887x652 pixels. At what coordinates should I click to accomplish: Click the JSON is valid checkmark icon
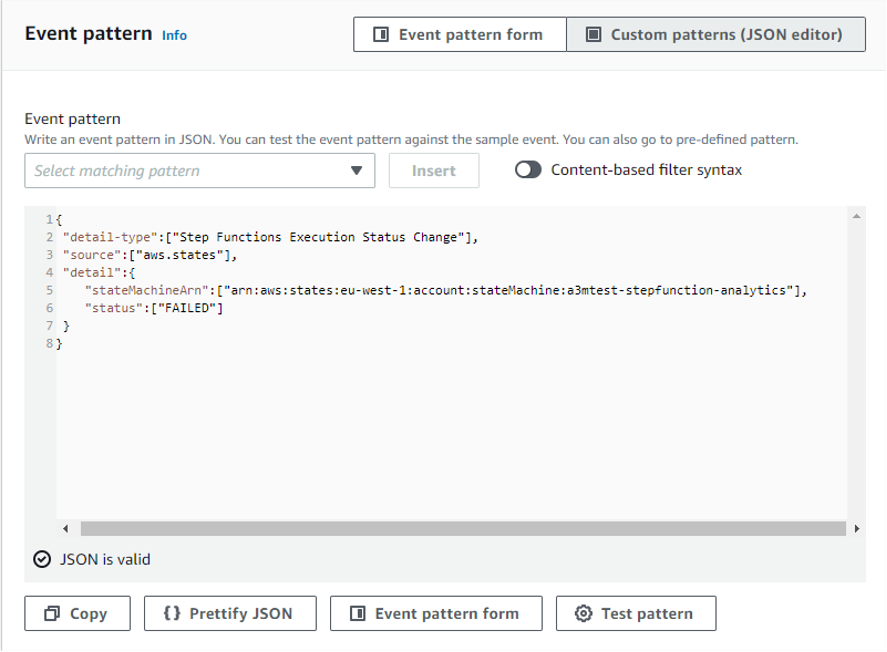41,560
